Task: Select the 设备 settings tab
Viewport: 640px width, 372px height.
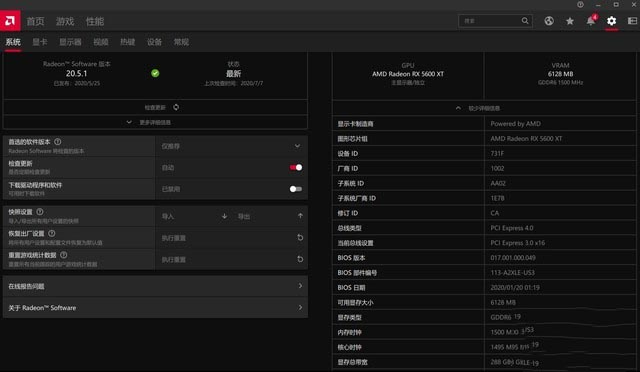Action: coord(154,42)
